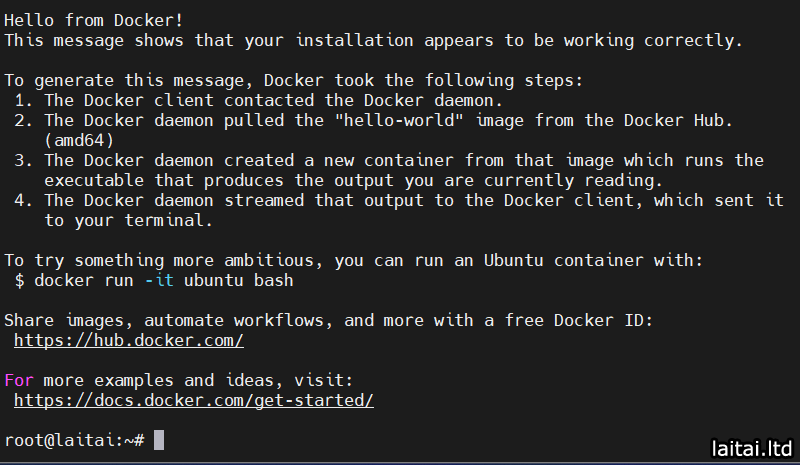Viewport: 800px width, 465px height.
Task: Click the terminal cursor block after the prompt
Action: (x=159, y=440)
